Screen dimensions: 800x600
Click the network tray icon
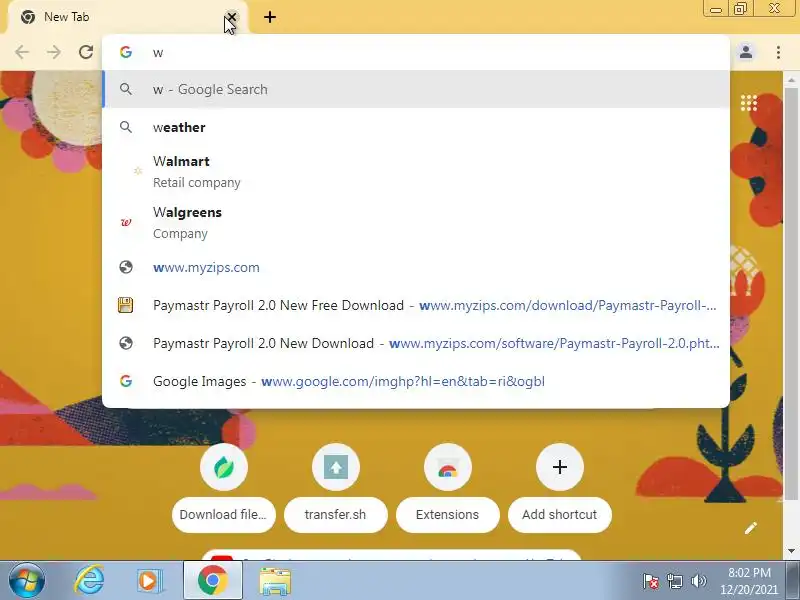coord(674,581)
